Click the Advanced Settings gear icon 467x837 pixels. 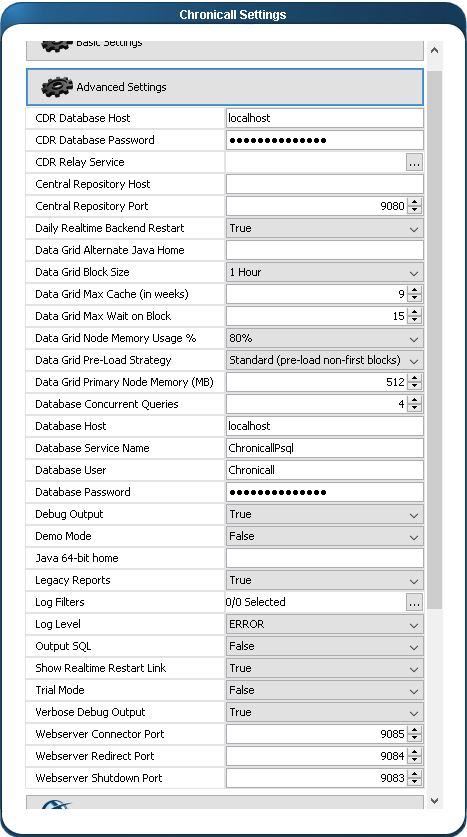tap(57, 87)
